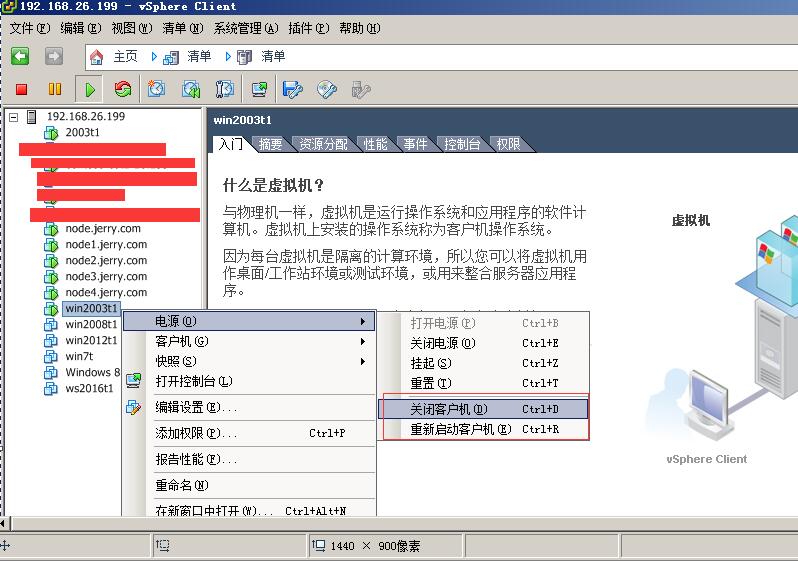The image size is (798, 561).
Task: Expand the 快照 snapshot submenu arrow
Action: [x=363, y=361]
